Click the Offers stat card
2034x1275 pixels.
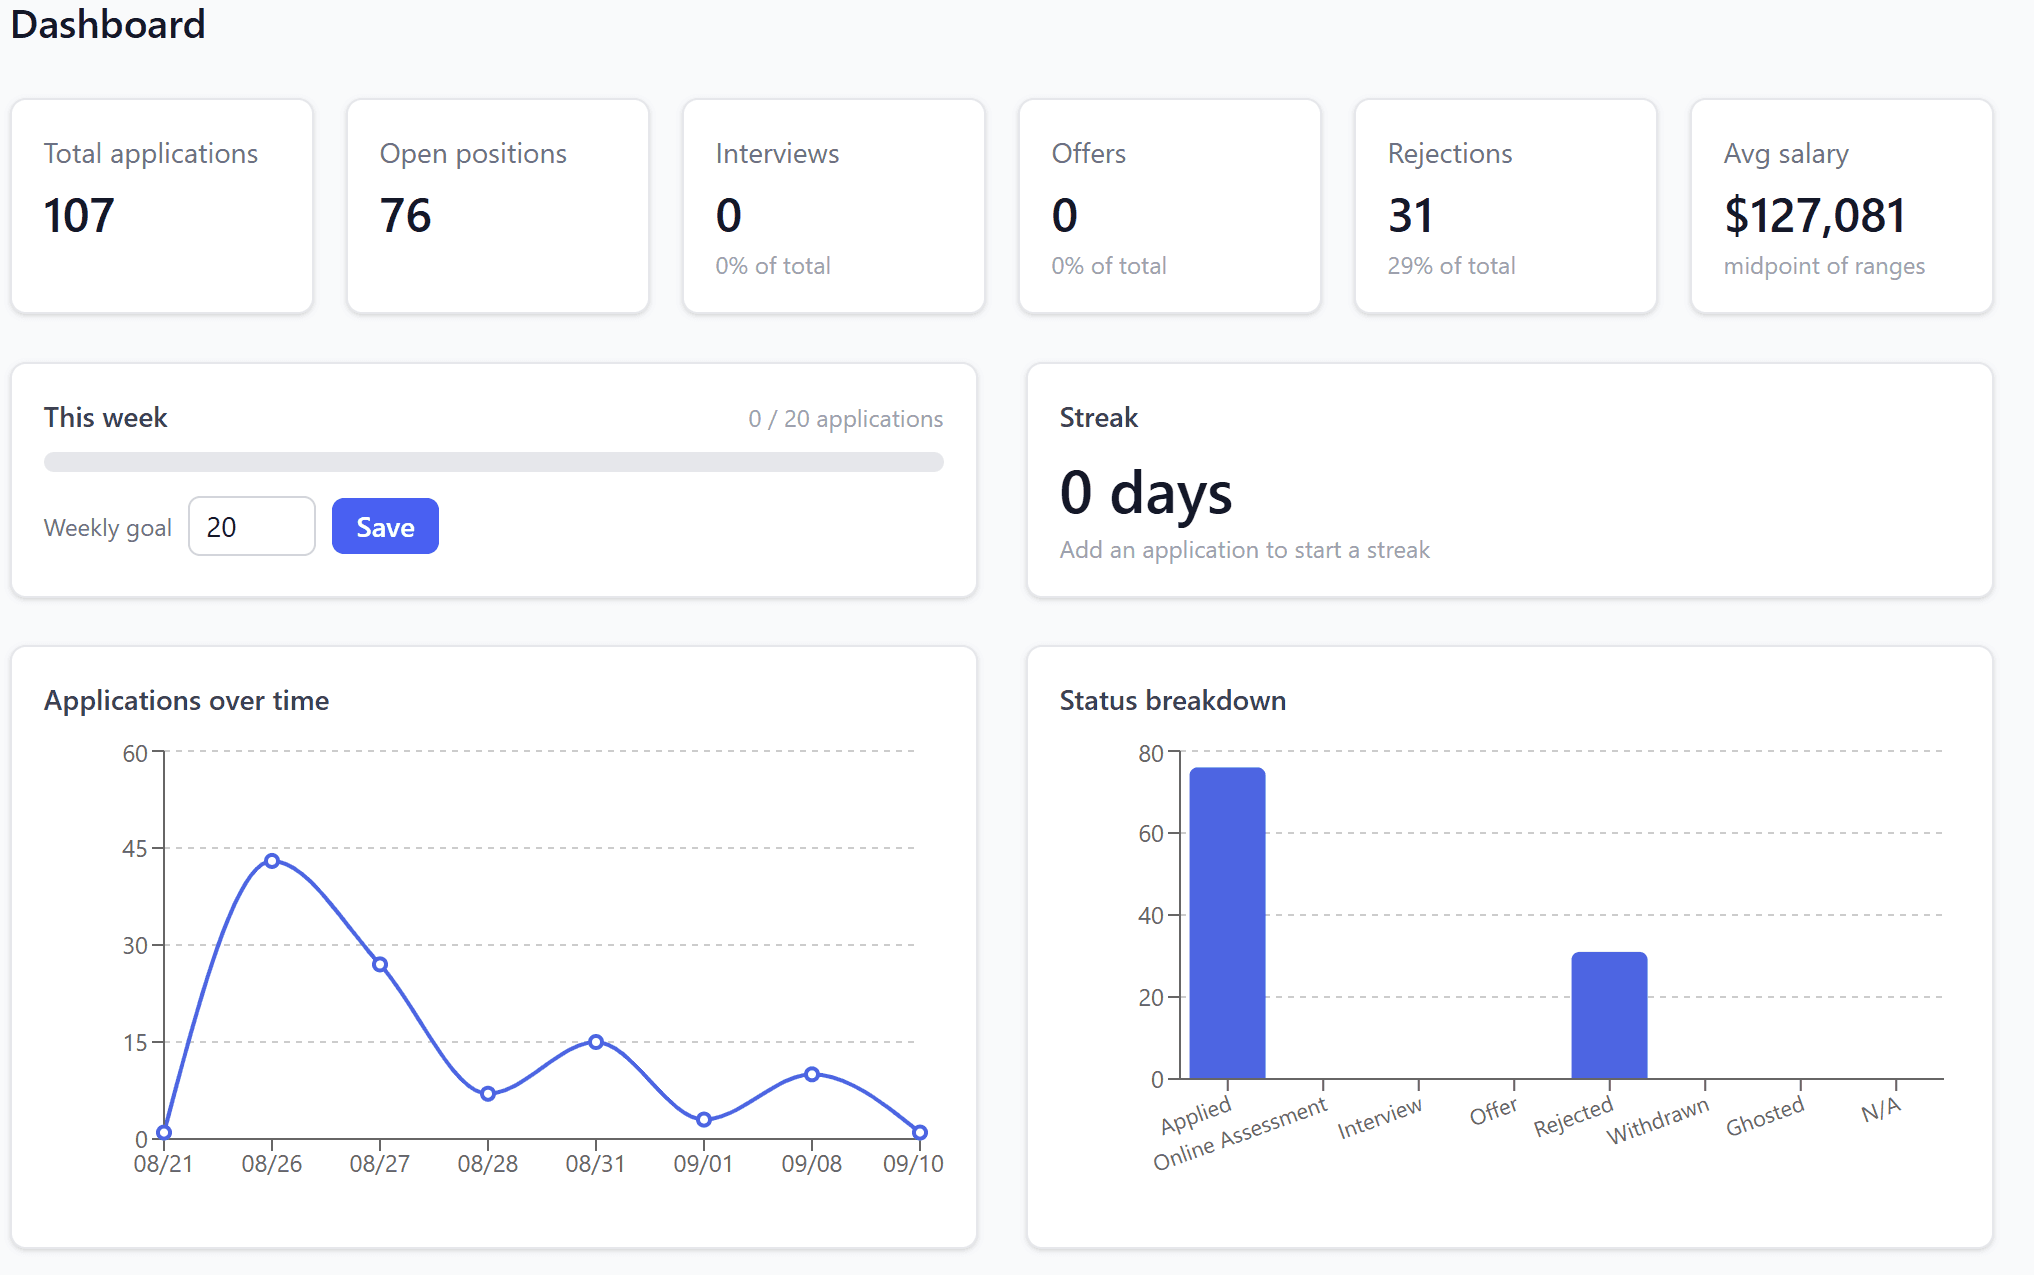click(1170, 206)
